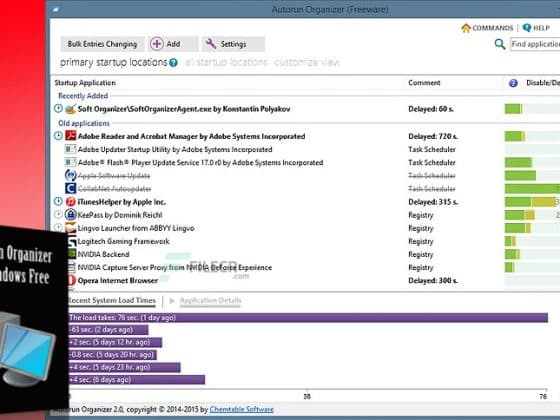Click load bar '+2 sec. (5 days 12 hr. ago)'
This screenshot has height=420, width=560.
(115, 342)
